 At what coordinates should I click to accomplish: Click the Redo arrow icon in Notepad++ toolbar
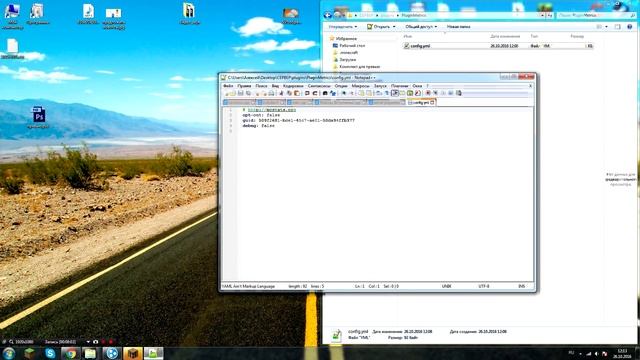(x=315, y=93)
